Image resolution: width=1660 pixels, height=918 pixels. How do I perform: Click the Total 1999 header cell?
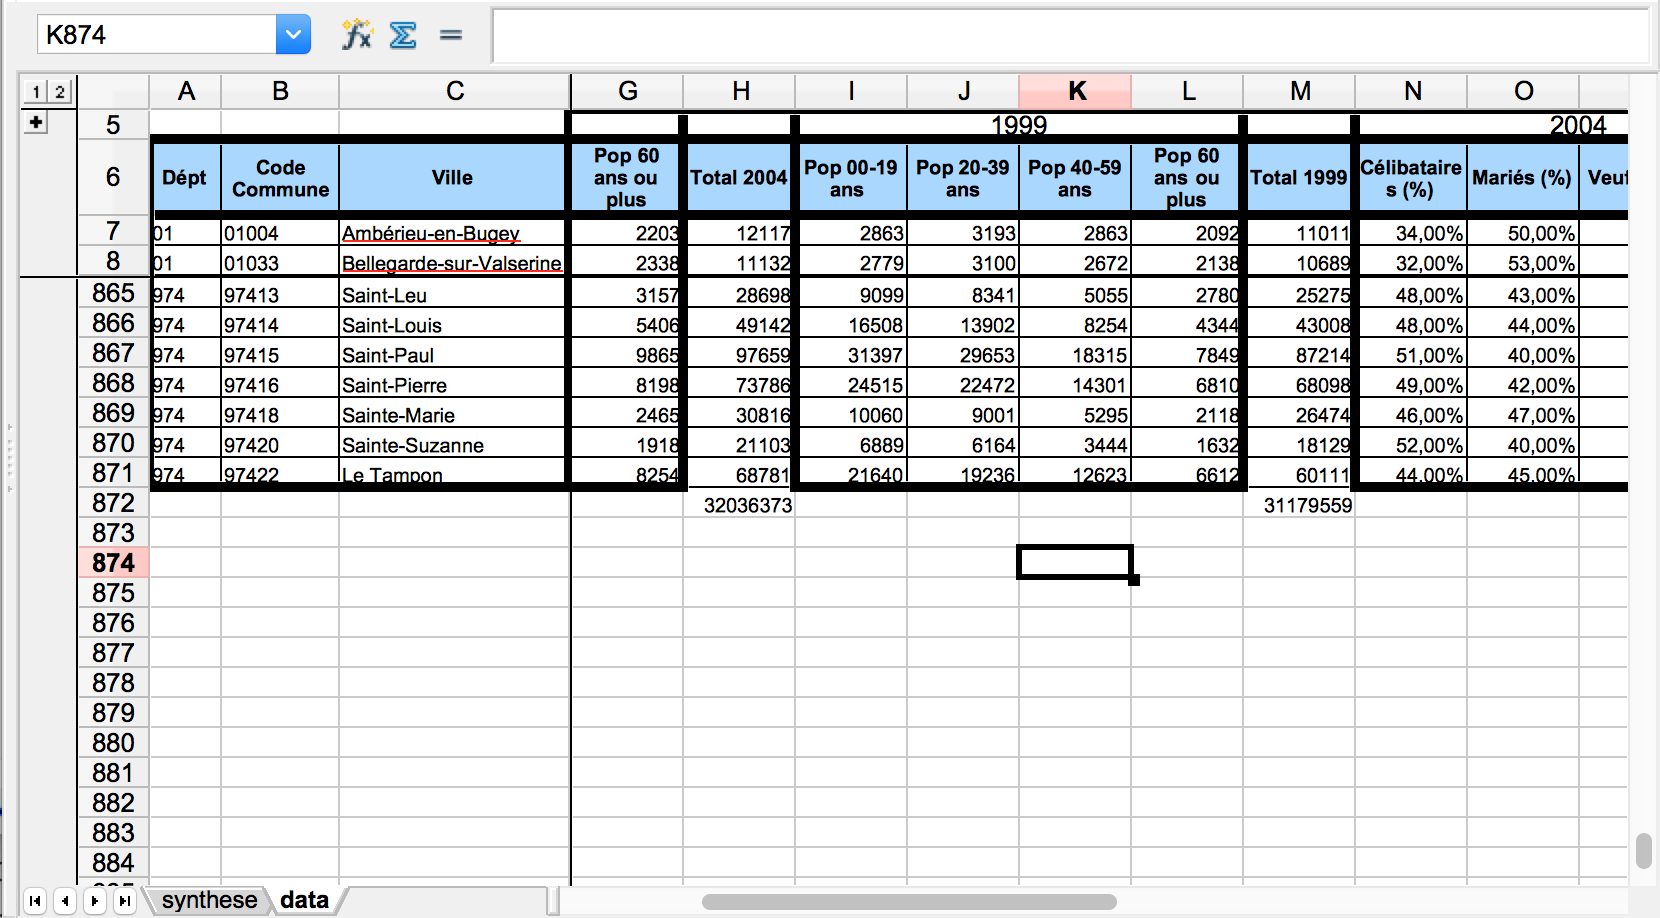[x=1299, y=177]
